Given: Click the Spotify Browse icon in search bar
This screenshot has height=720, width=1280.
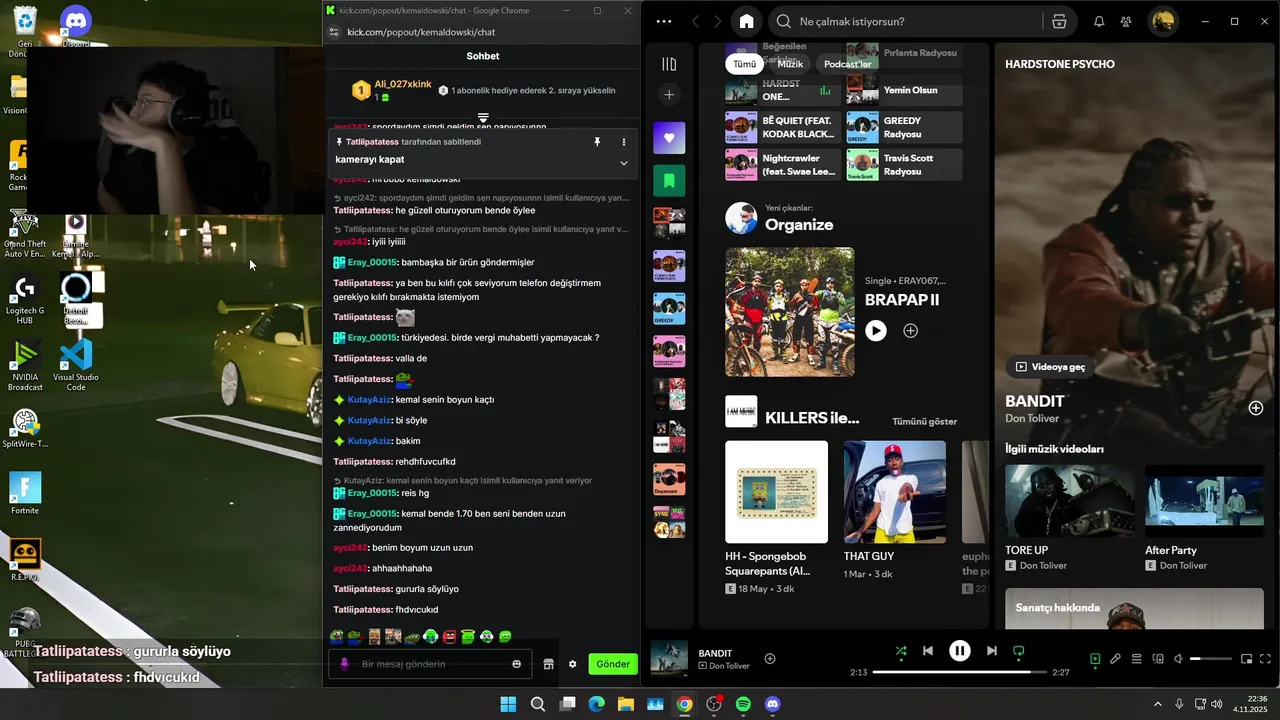Looking at the screenshot, I should click(x=1059, y=22).
